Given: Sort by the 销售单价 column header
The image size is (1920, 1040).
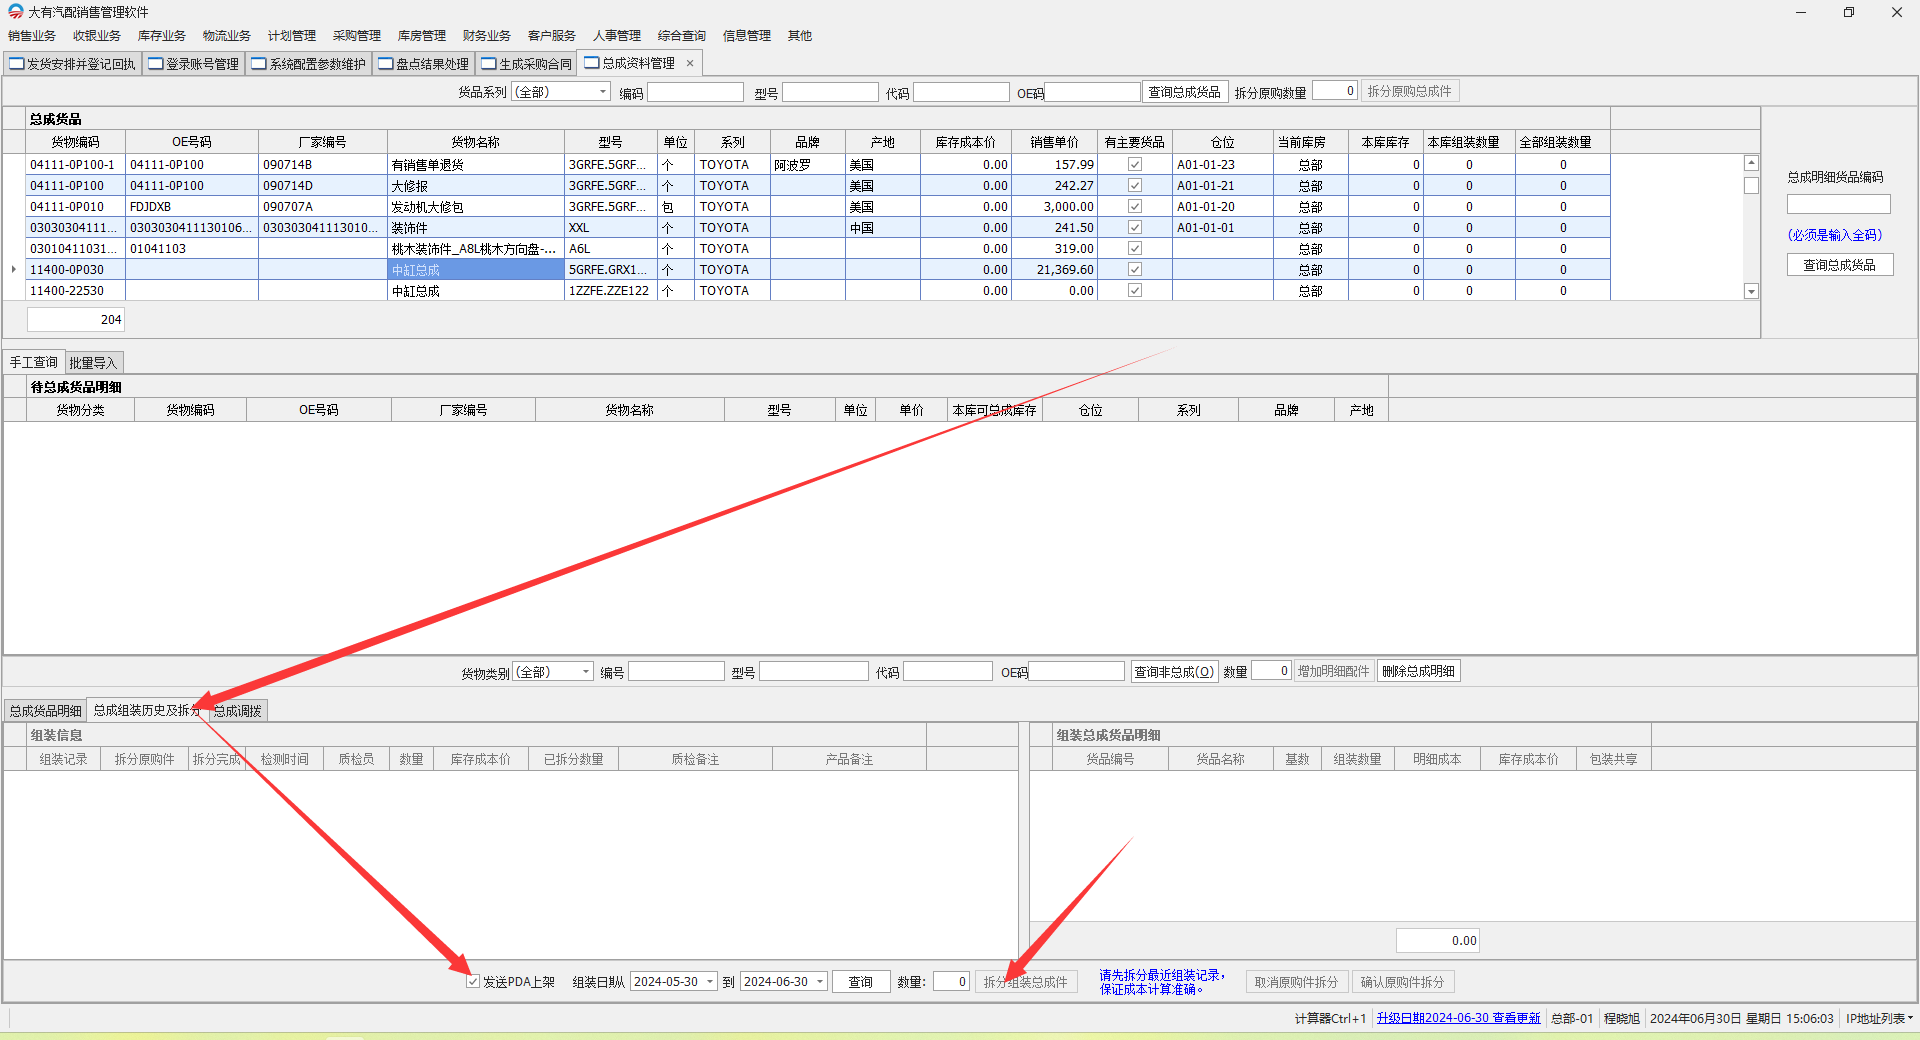Looking at the screenshot, I should pos(1055,142).
